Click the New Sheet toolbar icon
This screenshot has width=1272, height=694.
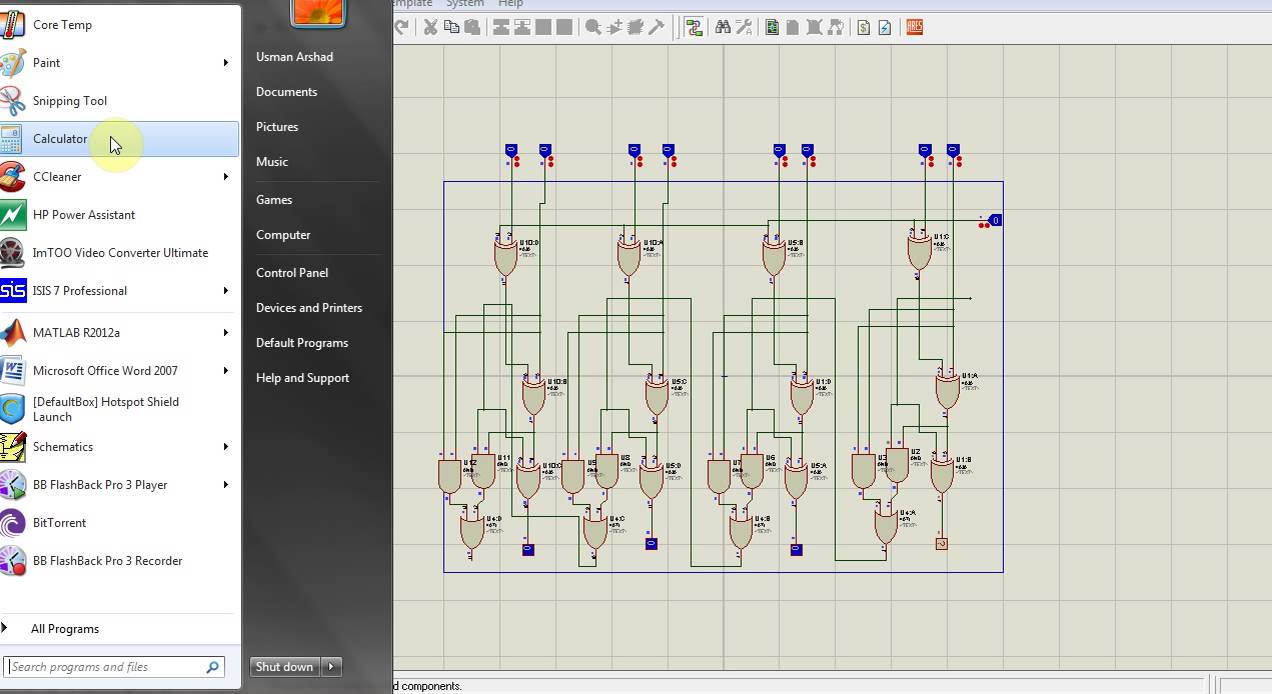pyautogui.click(x=793, y=27)
